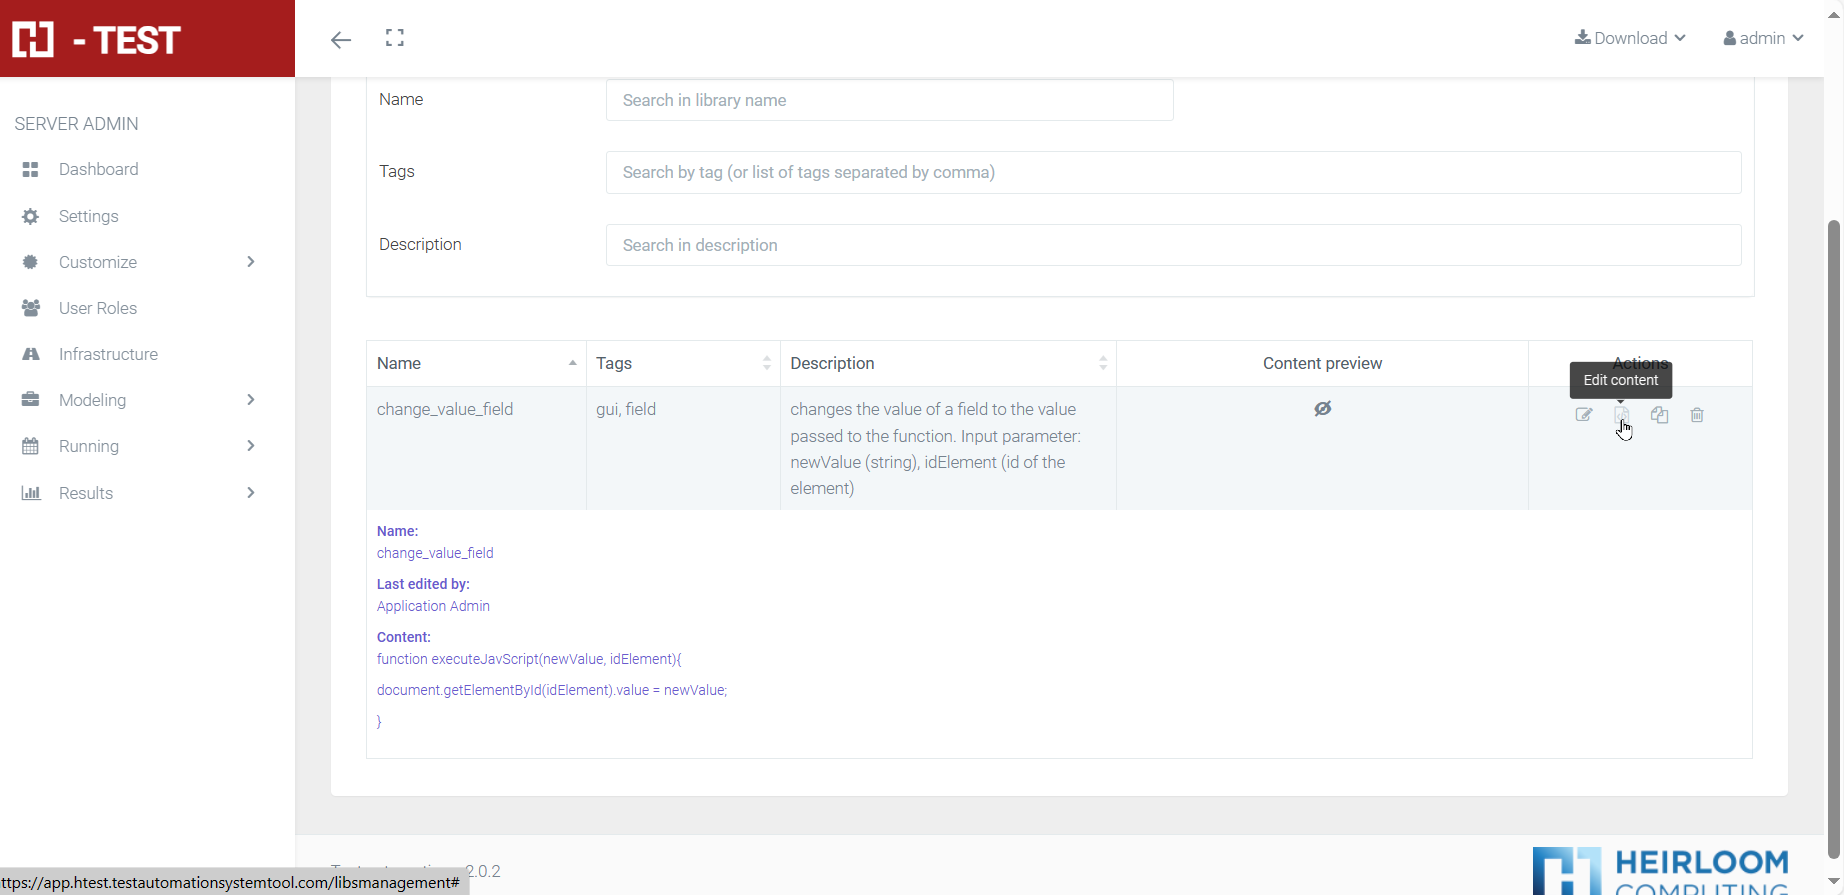1844x895 pixels.
Task: Click the back arrow icon
Action: [341, 40]
